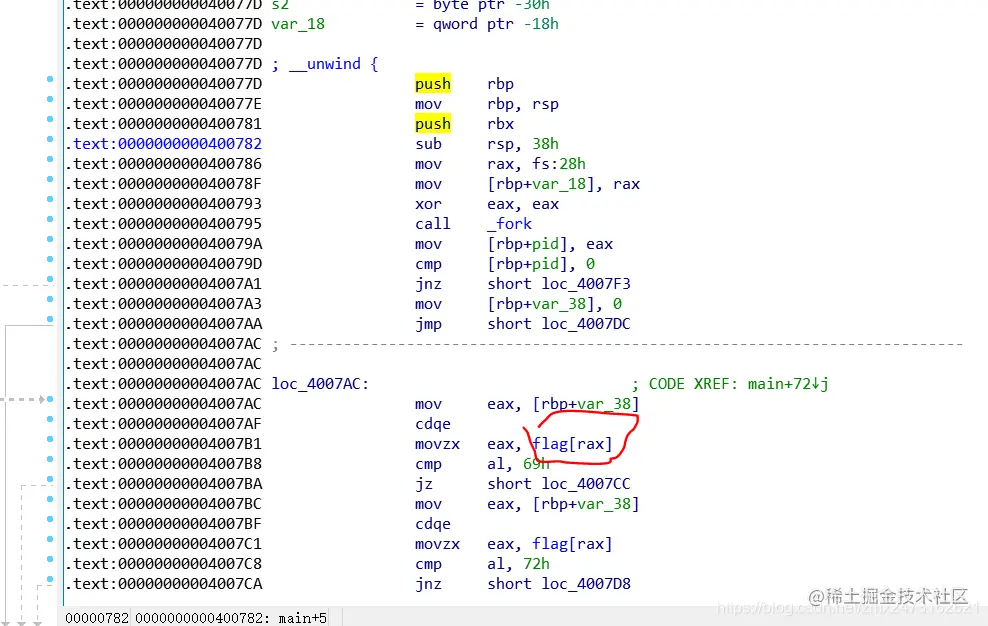
Task: Select the sub rsp, 38h instruction
Action: tap(486, 144)
